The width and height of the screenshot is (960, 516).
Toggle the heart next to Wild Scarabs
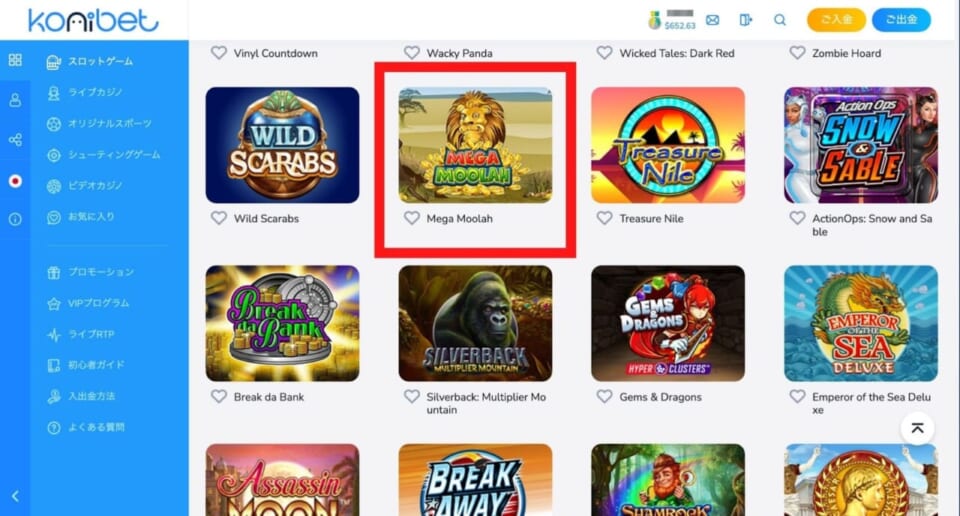(x=219, y=218)
